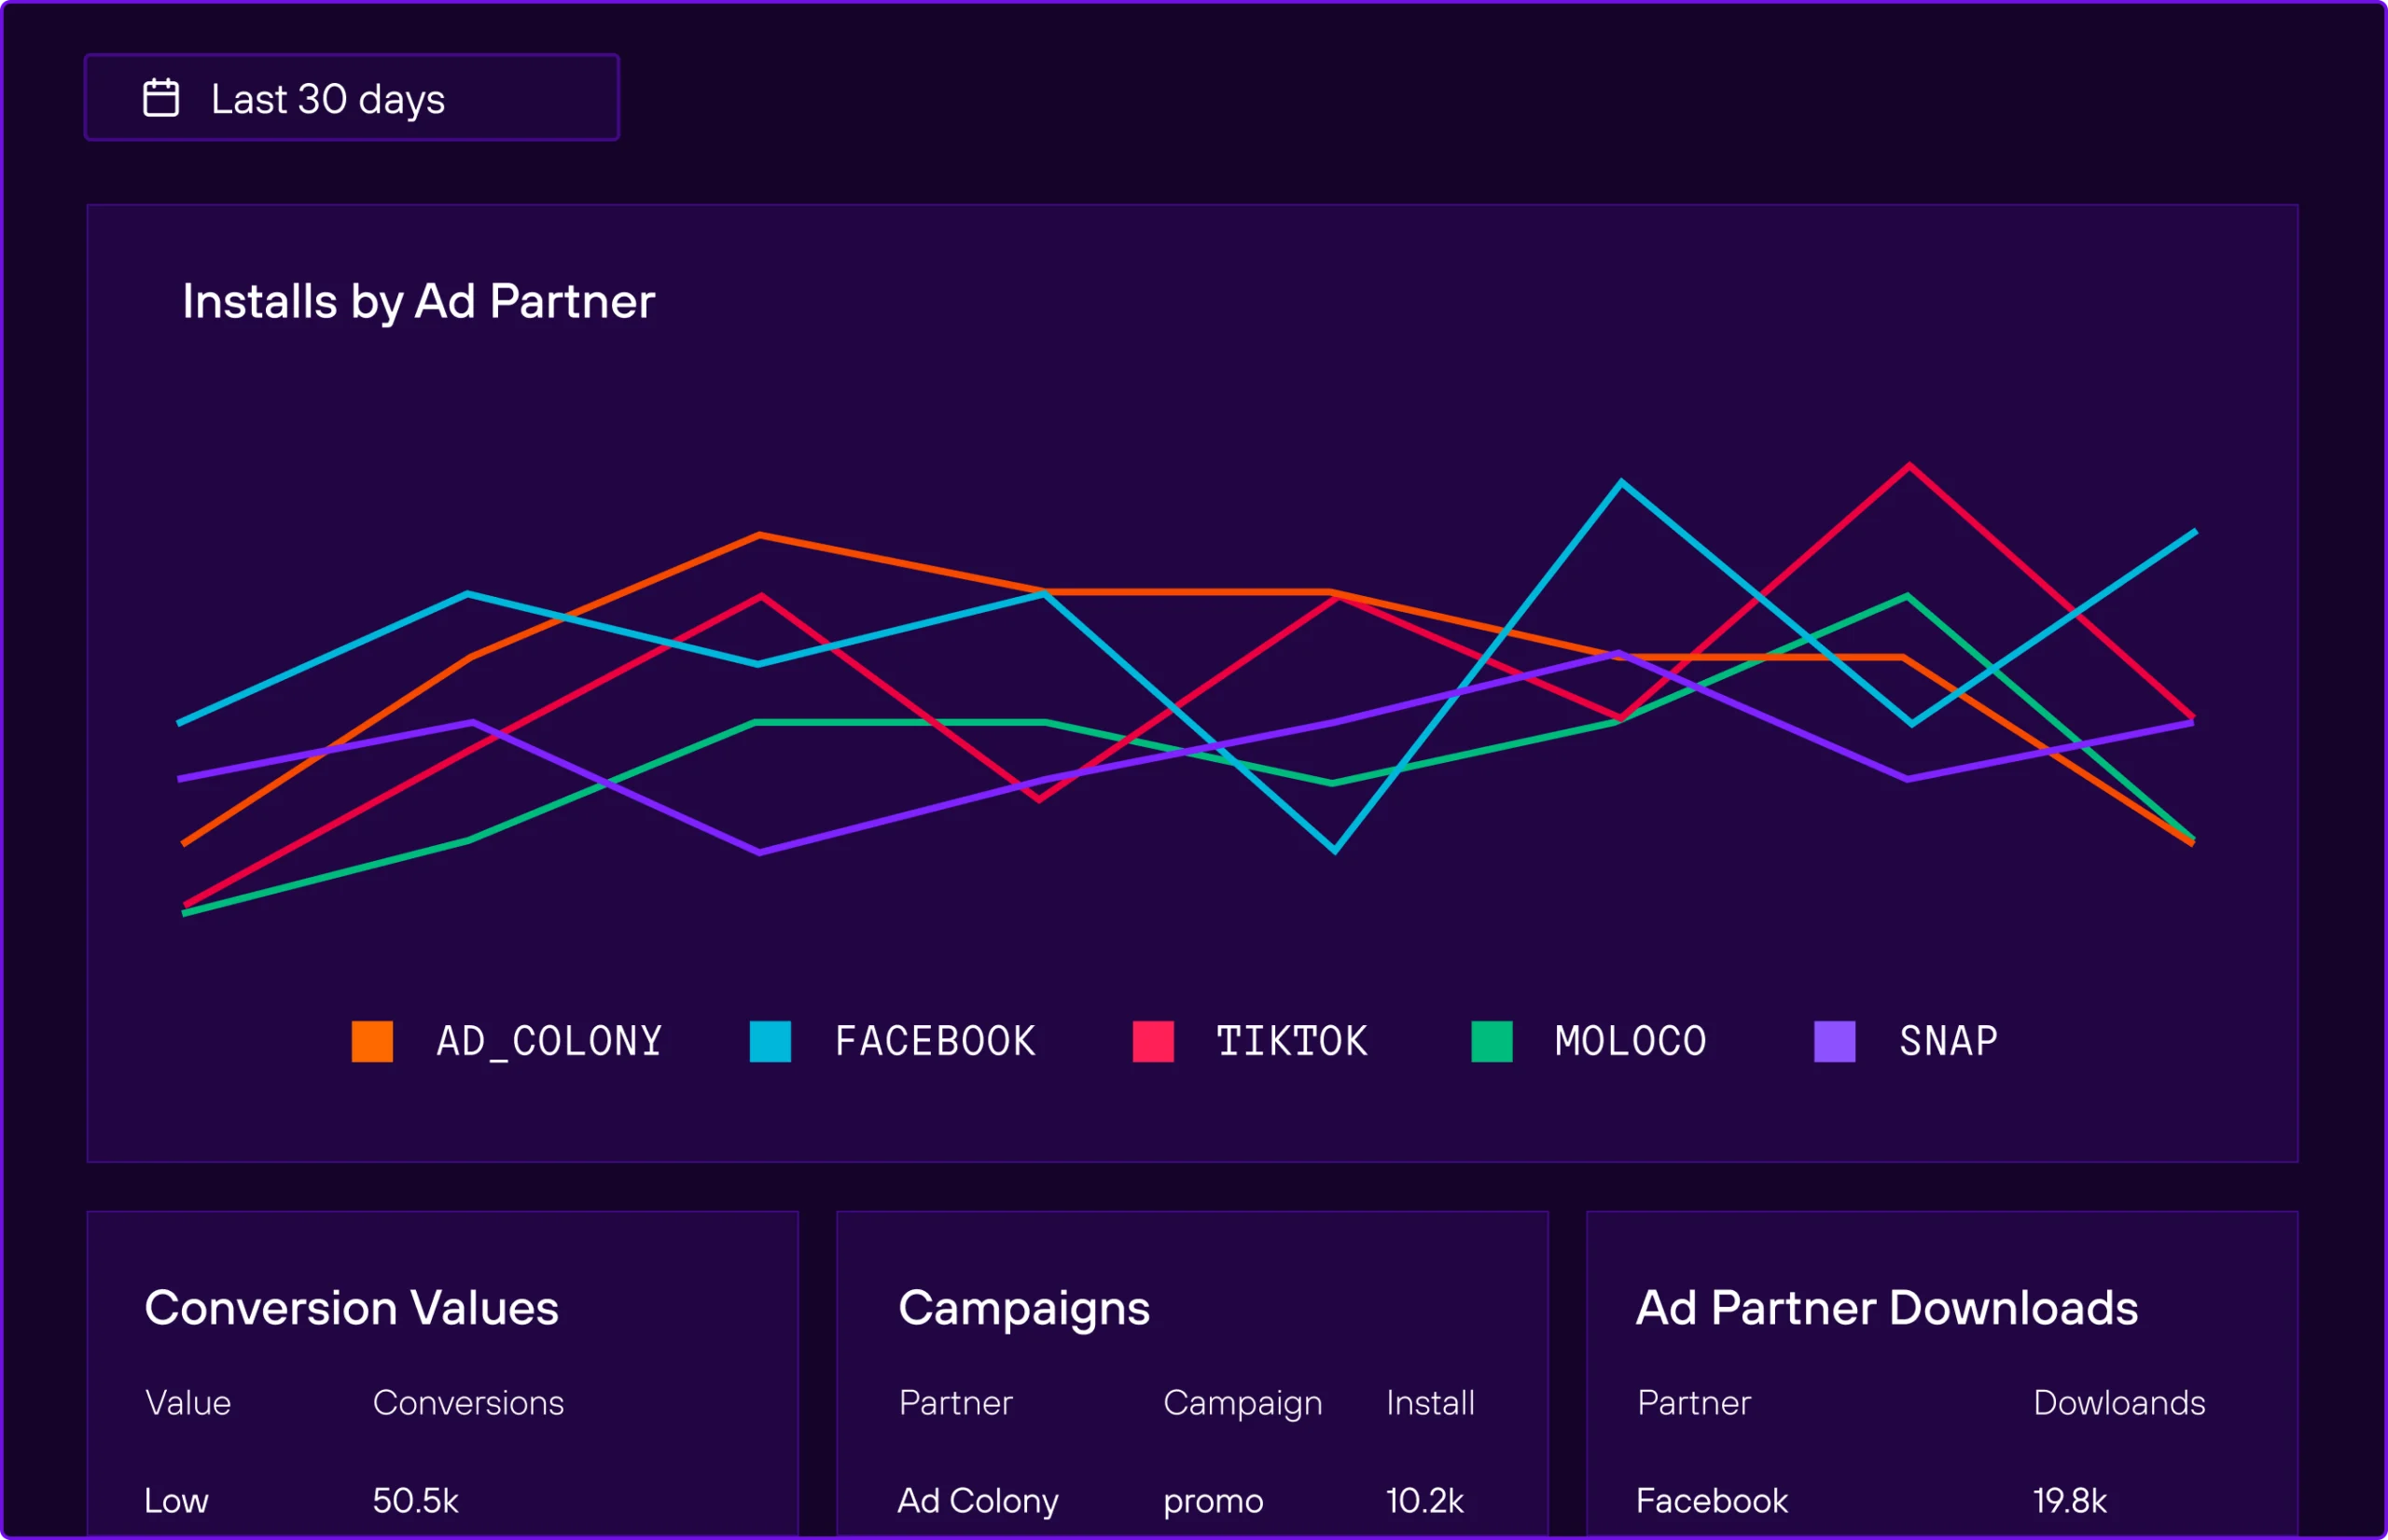Click the Installs by Ad Partner title

coord(418,301)
